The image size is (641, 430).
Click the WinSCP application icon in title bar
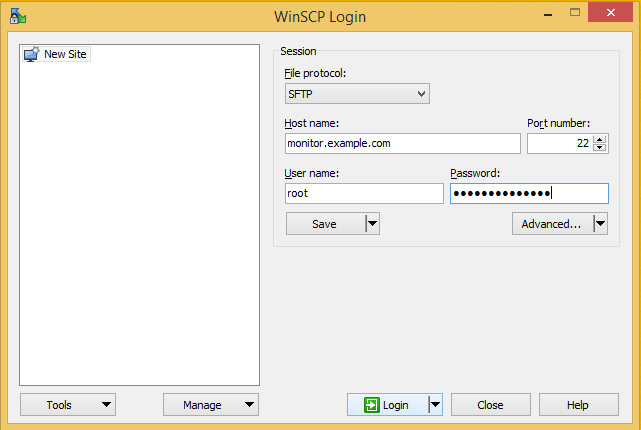[18, 16]
